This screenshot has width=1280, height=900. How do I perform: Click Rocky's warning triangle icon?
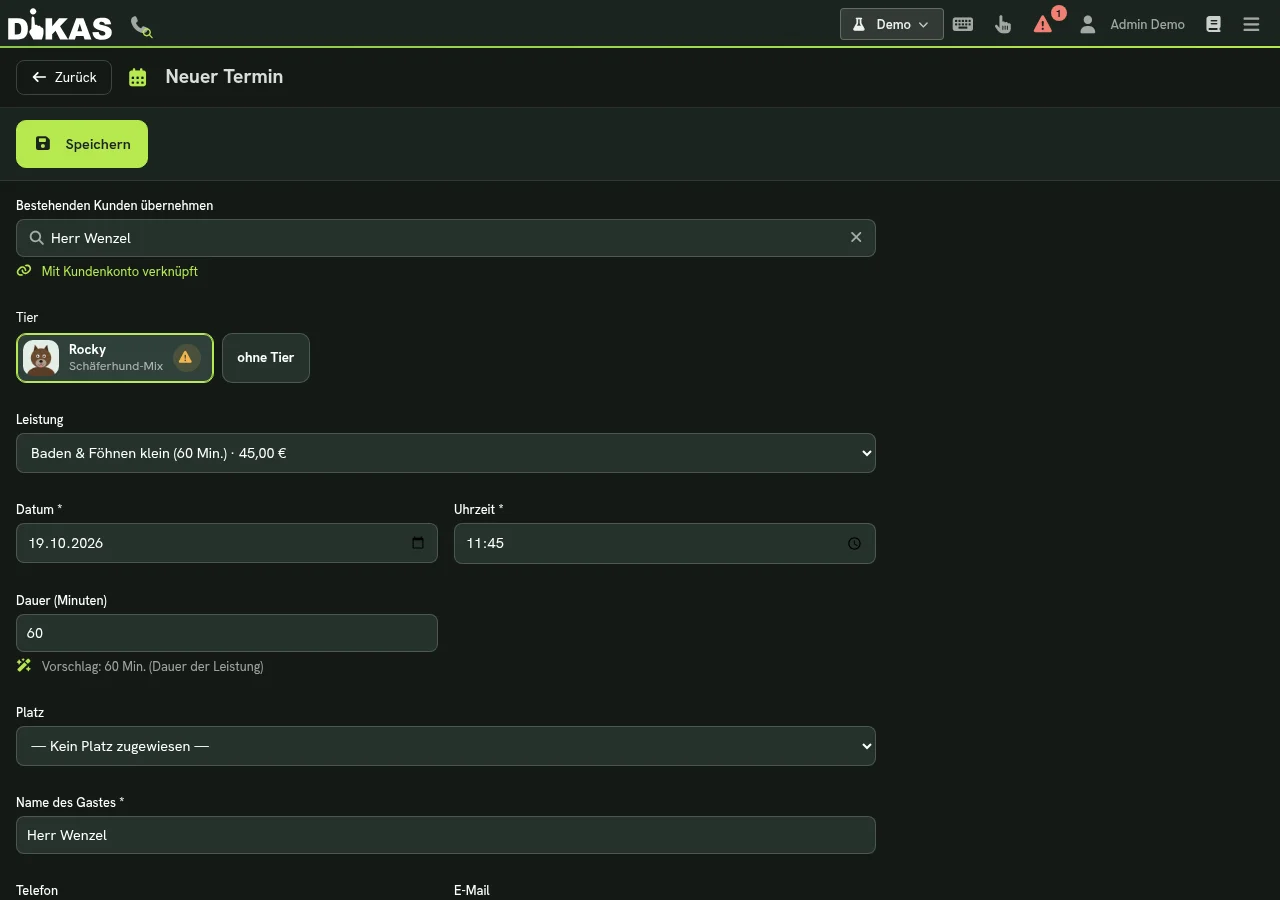coord(186,357)
